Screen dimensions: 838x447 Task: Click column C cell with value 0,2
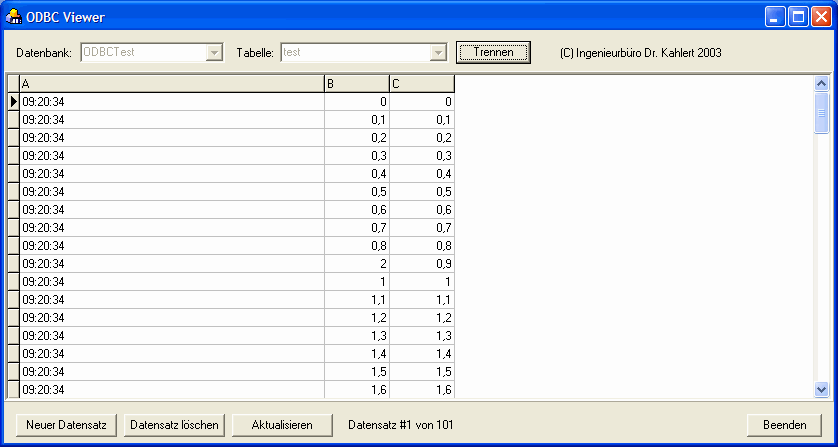click(x=422, y=138)
